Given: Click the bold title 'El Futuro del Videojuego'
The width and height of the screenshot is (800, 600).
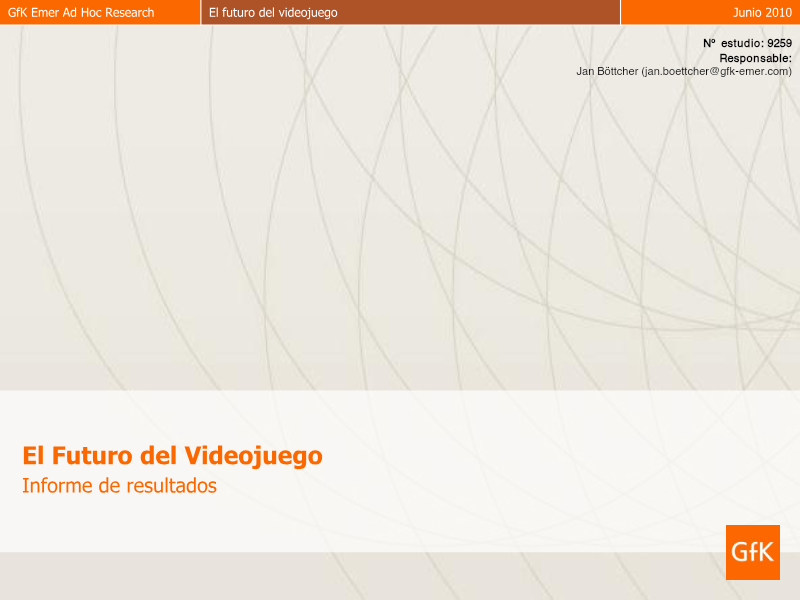Looking at the screenshot, I should pos(172,456).
